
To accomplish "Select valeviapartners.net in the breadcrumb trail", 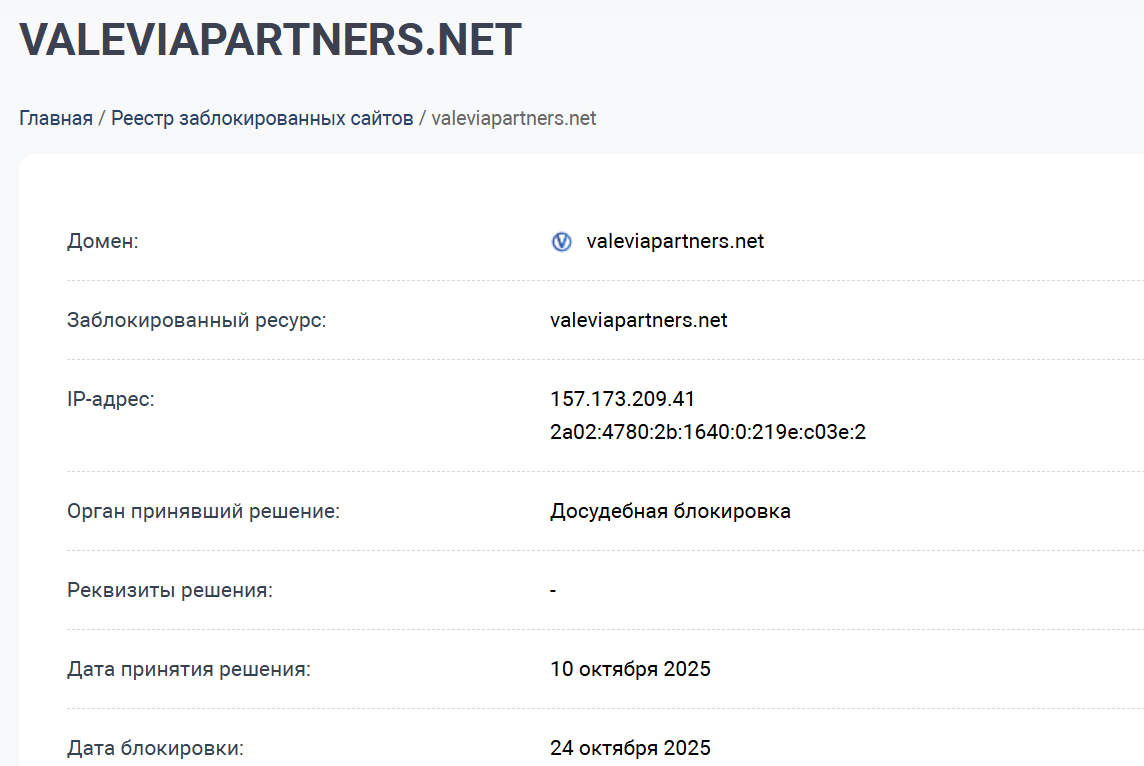I will [513, 117].
